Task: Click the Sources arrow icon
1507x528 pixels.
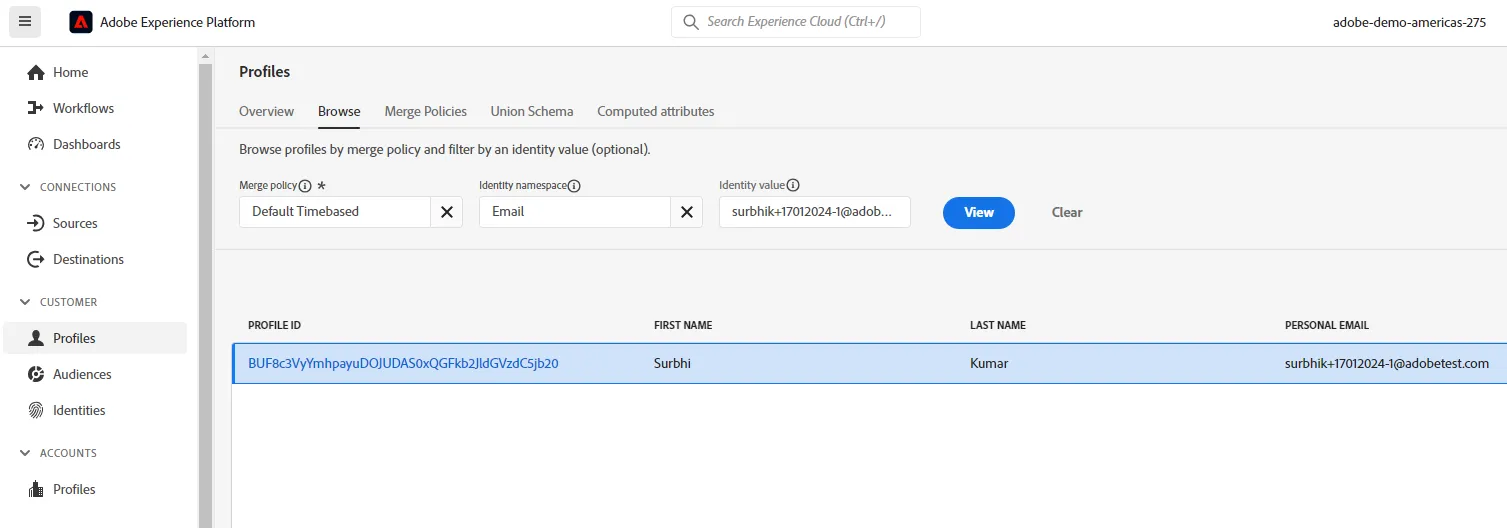Action: pos(36,223)
